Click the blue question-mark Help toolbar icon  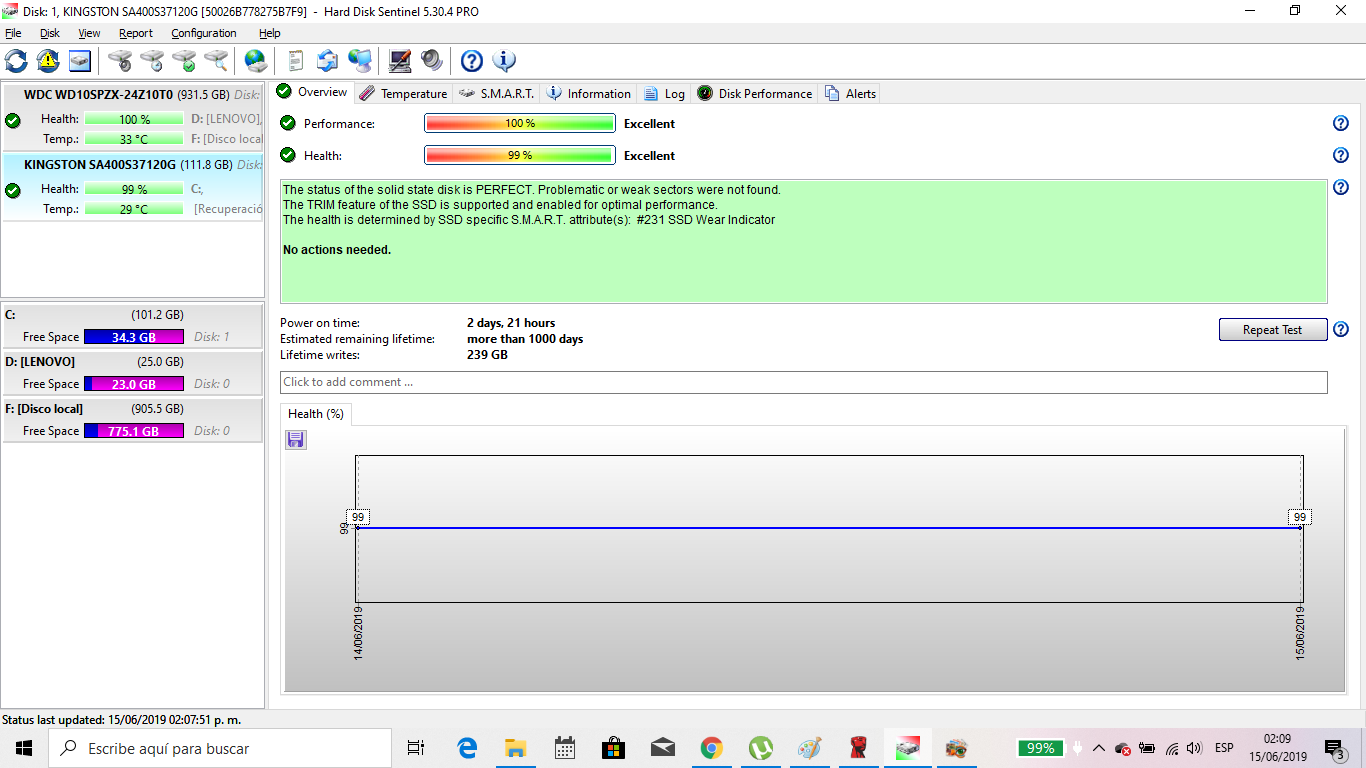472,61
